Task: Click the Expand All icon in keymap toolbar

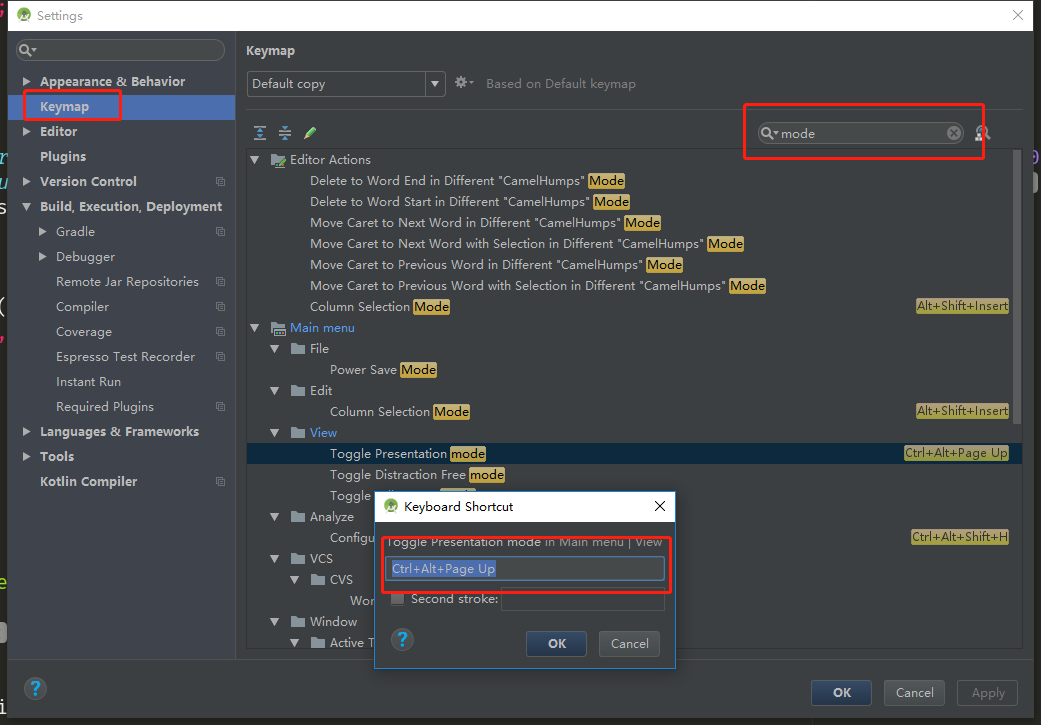Action: [260, 133]
